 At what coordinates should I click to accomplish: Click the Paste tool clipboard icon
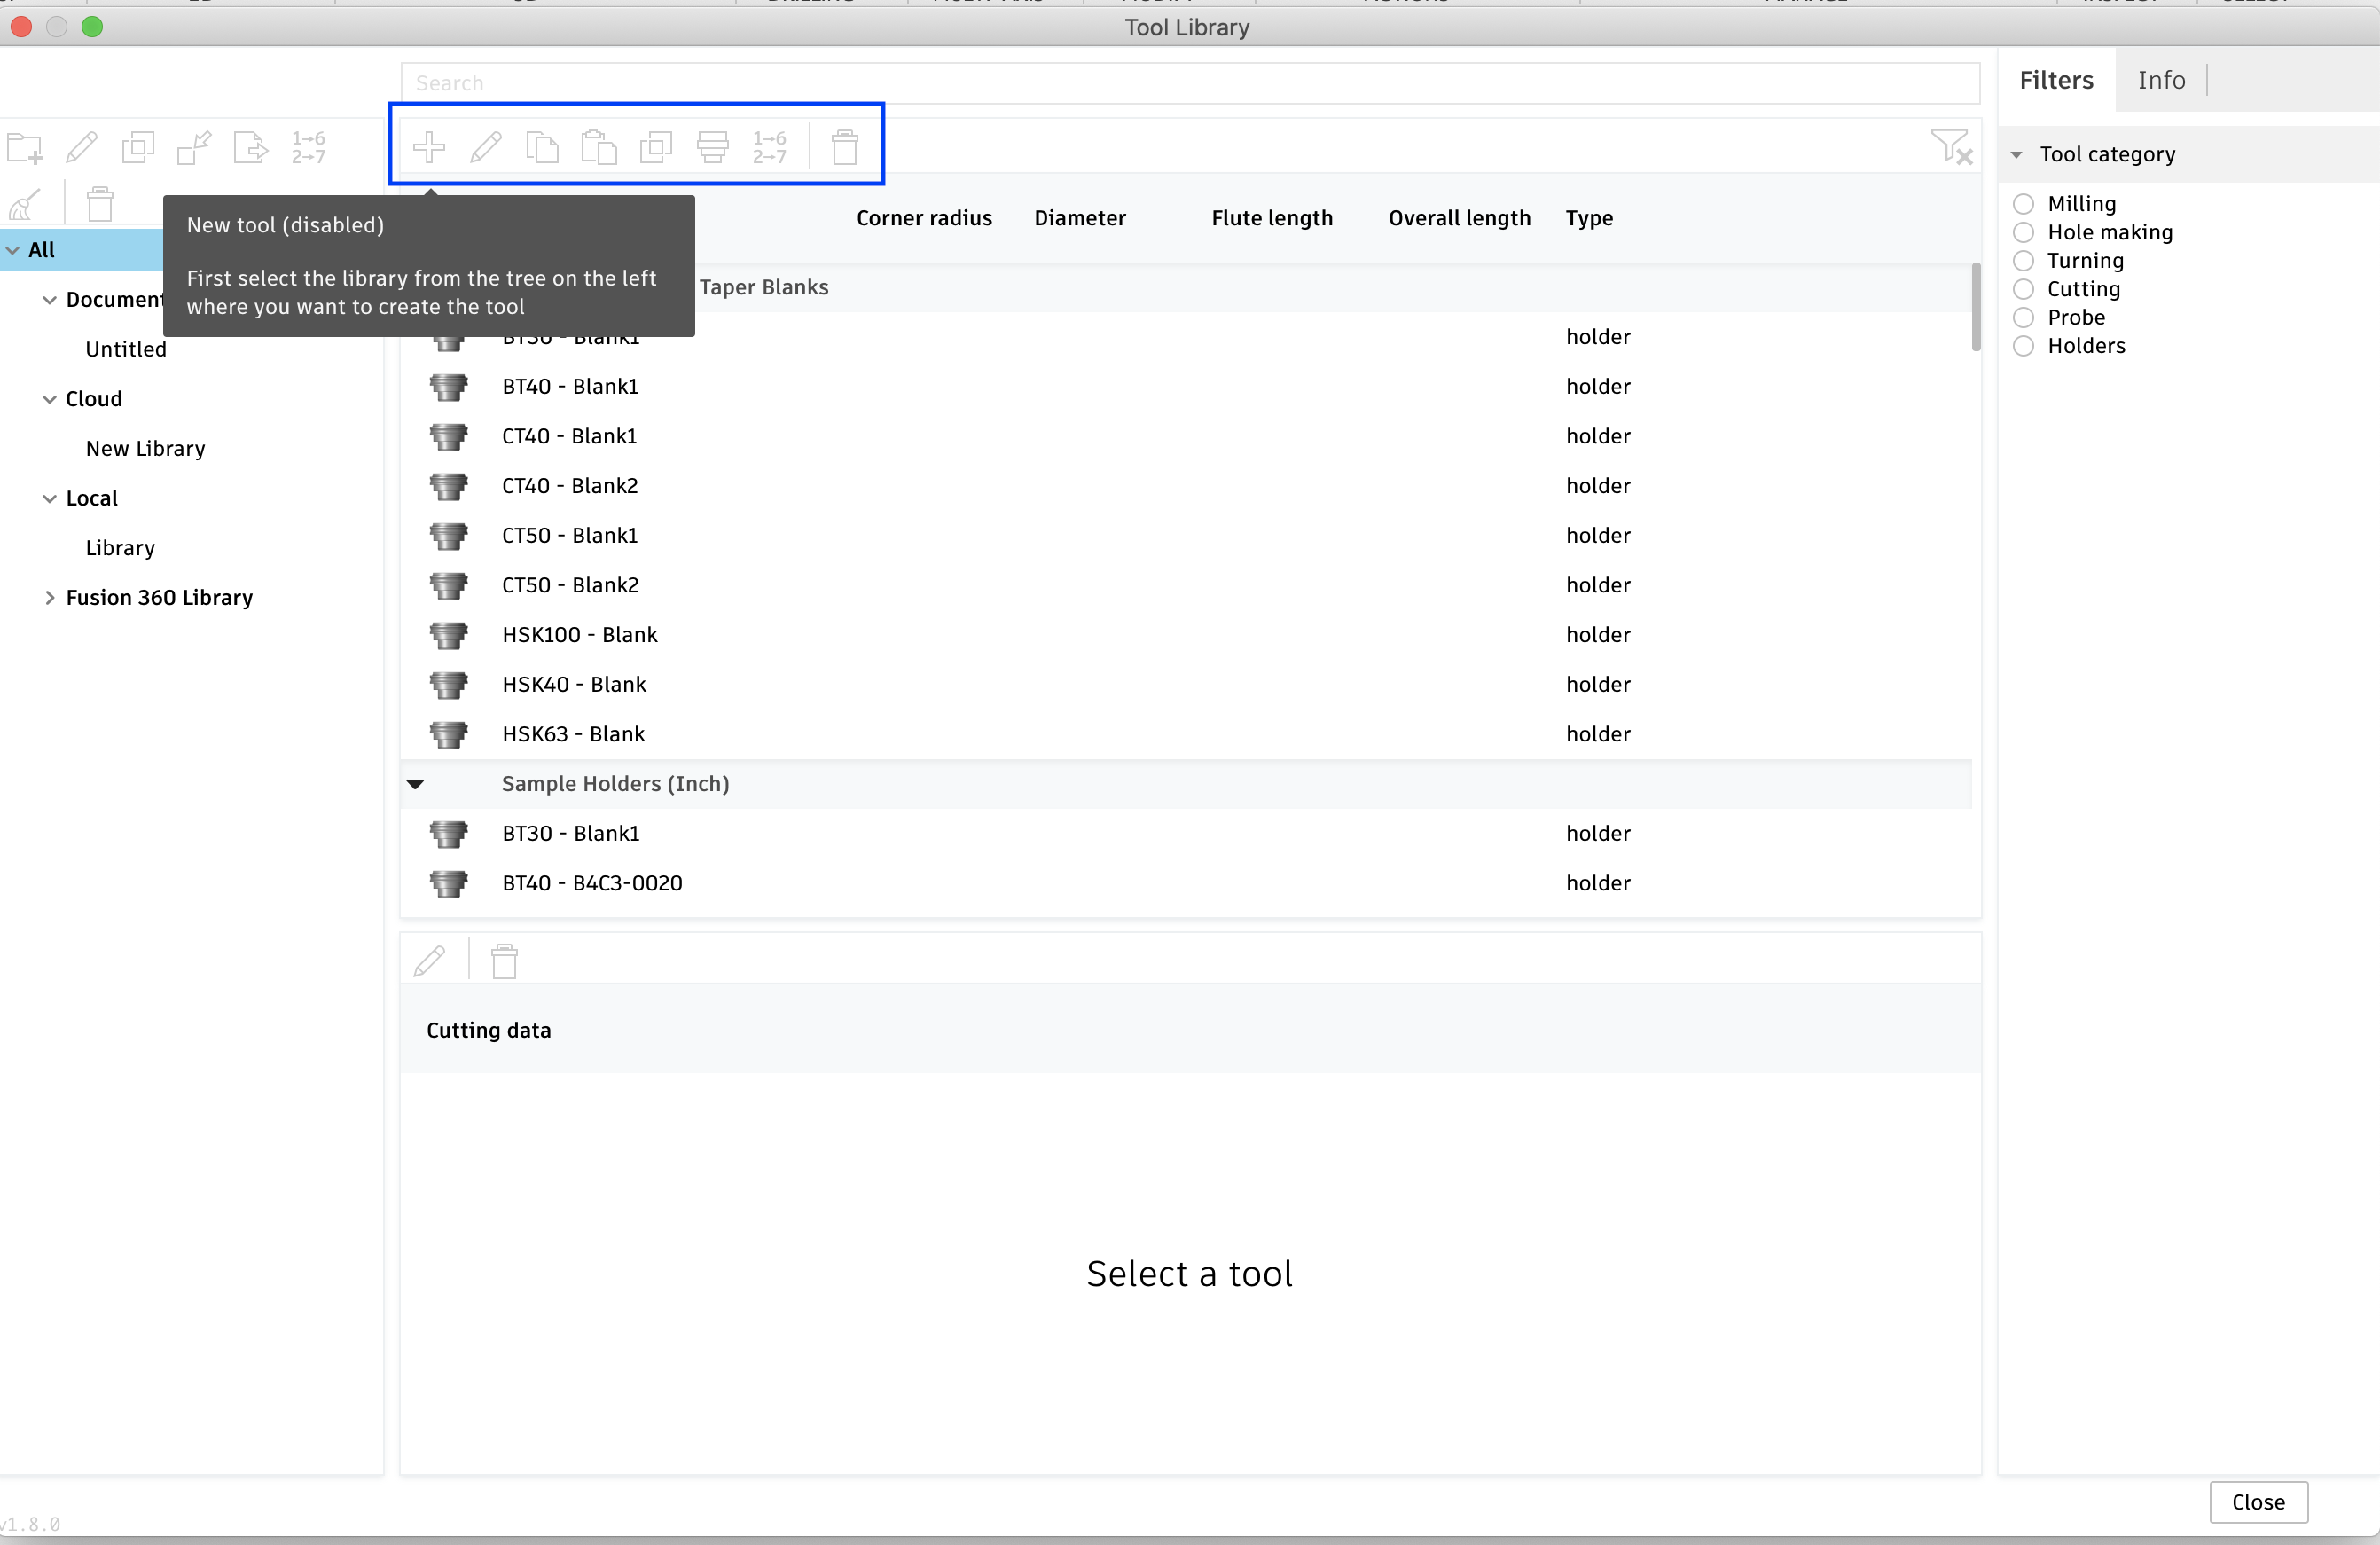click(x=599, y=147)
